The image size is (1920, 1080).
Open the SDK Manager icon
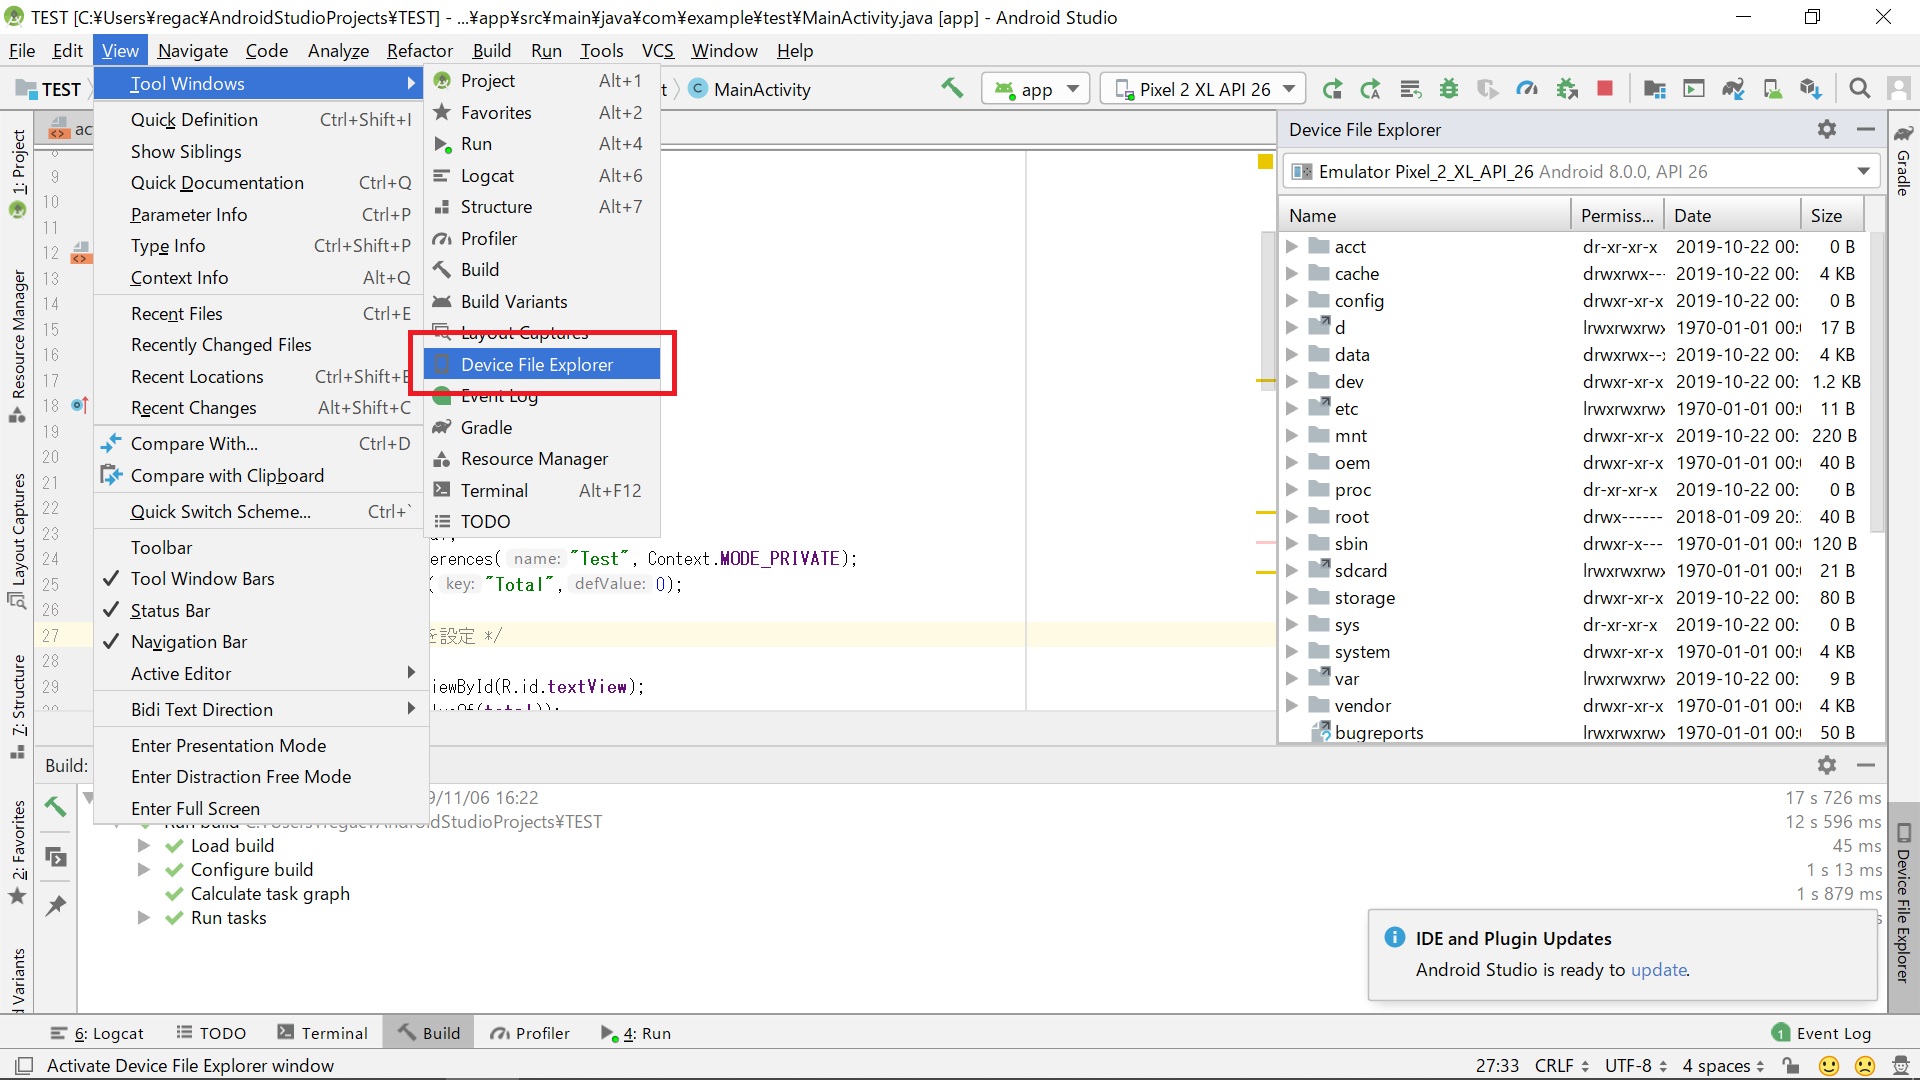click(x=1811, y=89)
